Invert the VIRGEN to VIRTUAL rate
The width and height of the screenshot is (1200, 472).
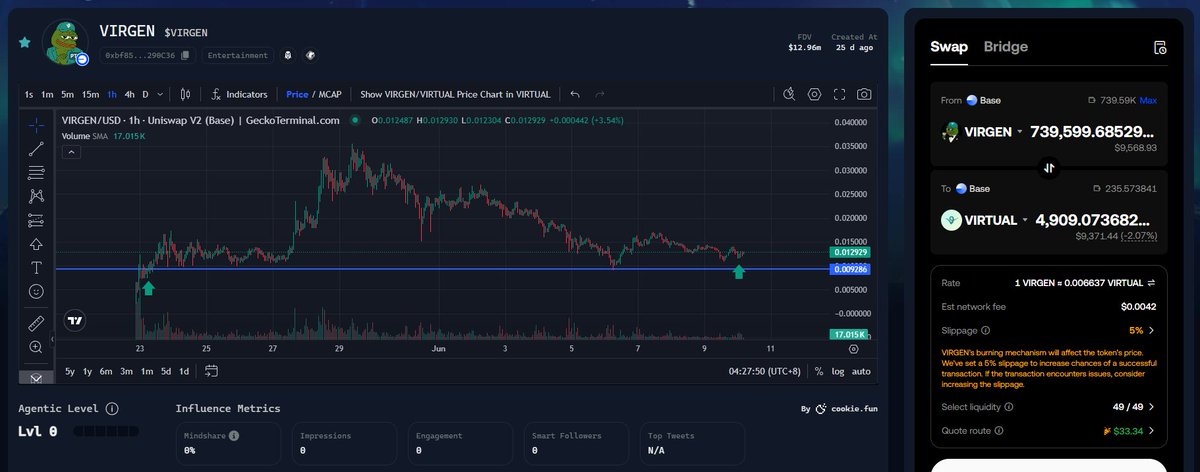click(1151, 282)
